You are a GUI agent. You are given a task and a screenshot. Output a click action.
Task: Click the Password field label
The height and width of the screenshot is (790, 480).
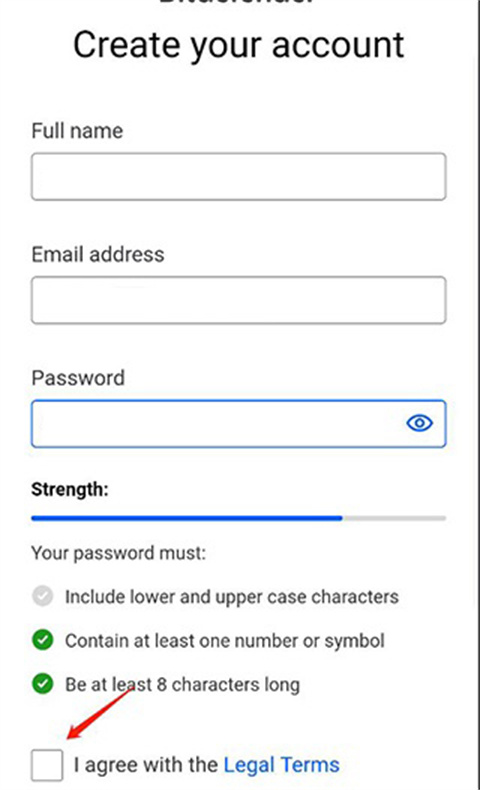(x=78, y=378)
